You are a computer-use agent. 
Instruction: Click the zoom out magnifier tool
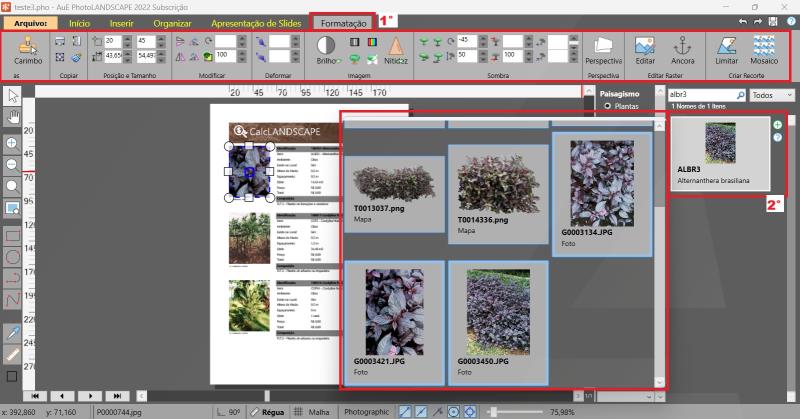pyautogui.click(x=12, y=164)
